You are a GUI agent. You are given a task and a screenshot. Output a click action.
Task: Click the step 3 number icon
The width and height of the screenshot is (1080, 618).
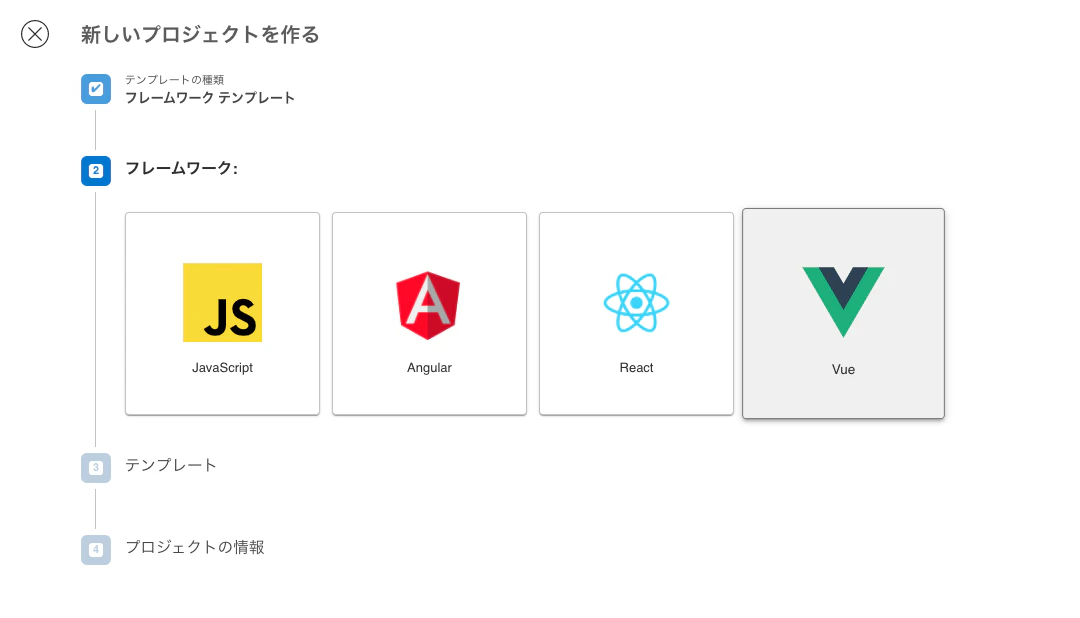point(96,468)
